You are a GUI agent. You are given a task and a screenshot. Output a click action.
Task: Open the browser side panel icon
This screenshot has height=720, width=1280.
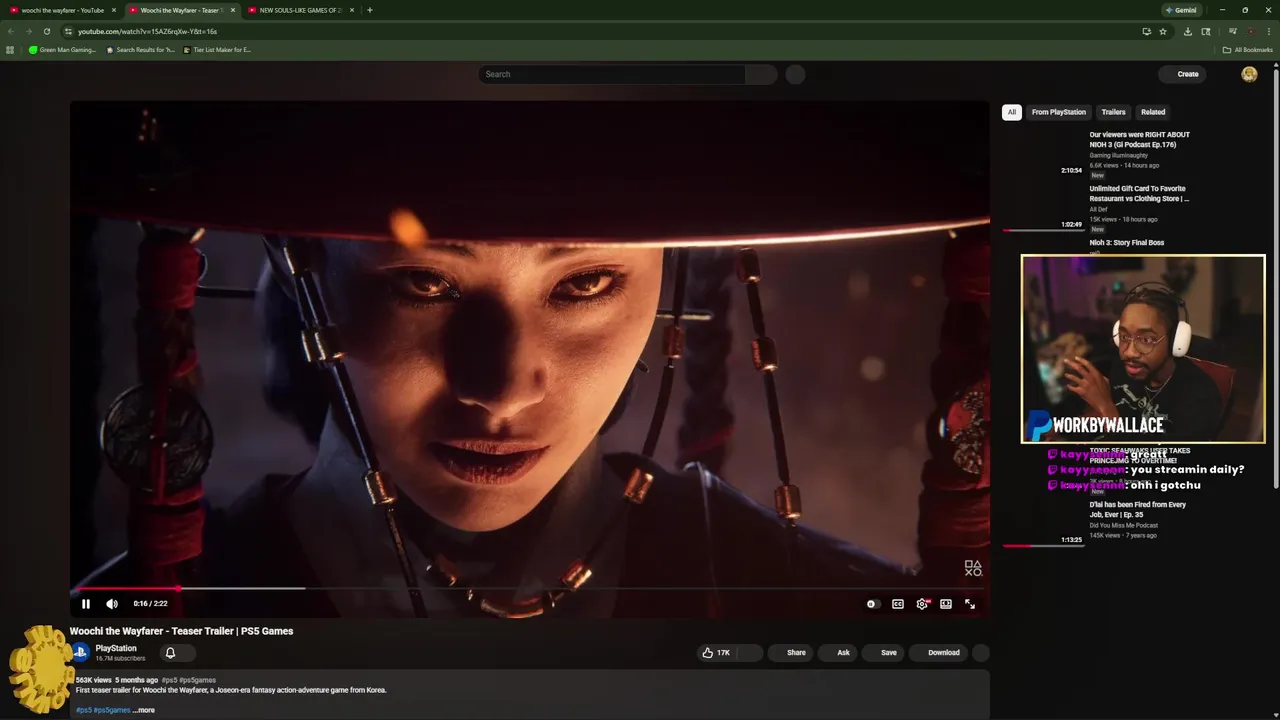pyautogui.click(x=1206, y=31)
